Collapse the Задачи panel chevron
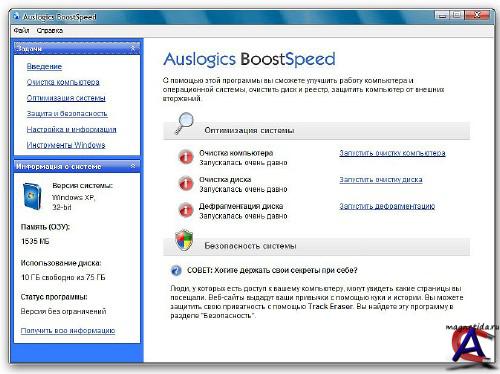 133,48
